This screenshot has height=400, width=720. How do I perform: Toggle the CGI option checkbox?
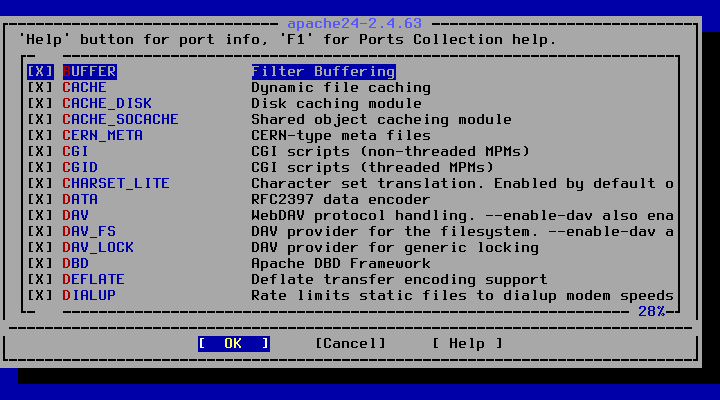[40, 152]
